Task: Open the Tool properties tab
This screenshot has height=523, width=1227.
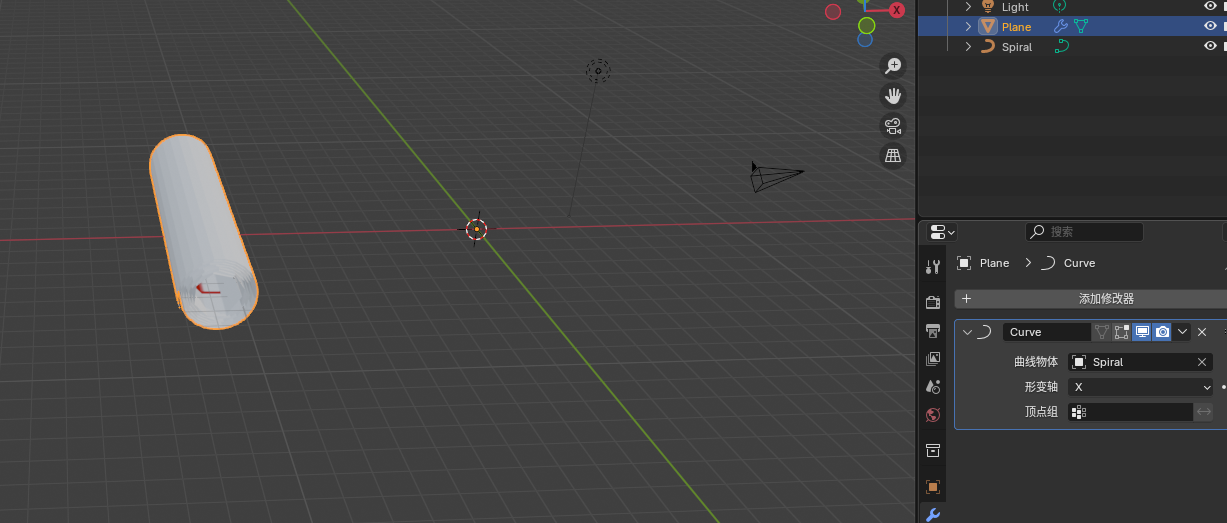Action: tap(933, 267)
